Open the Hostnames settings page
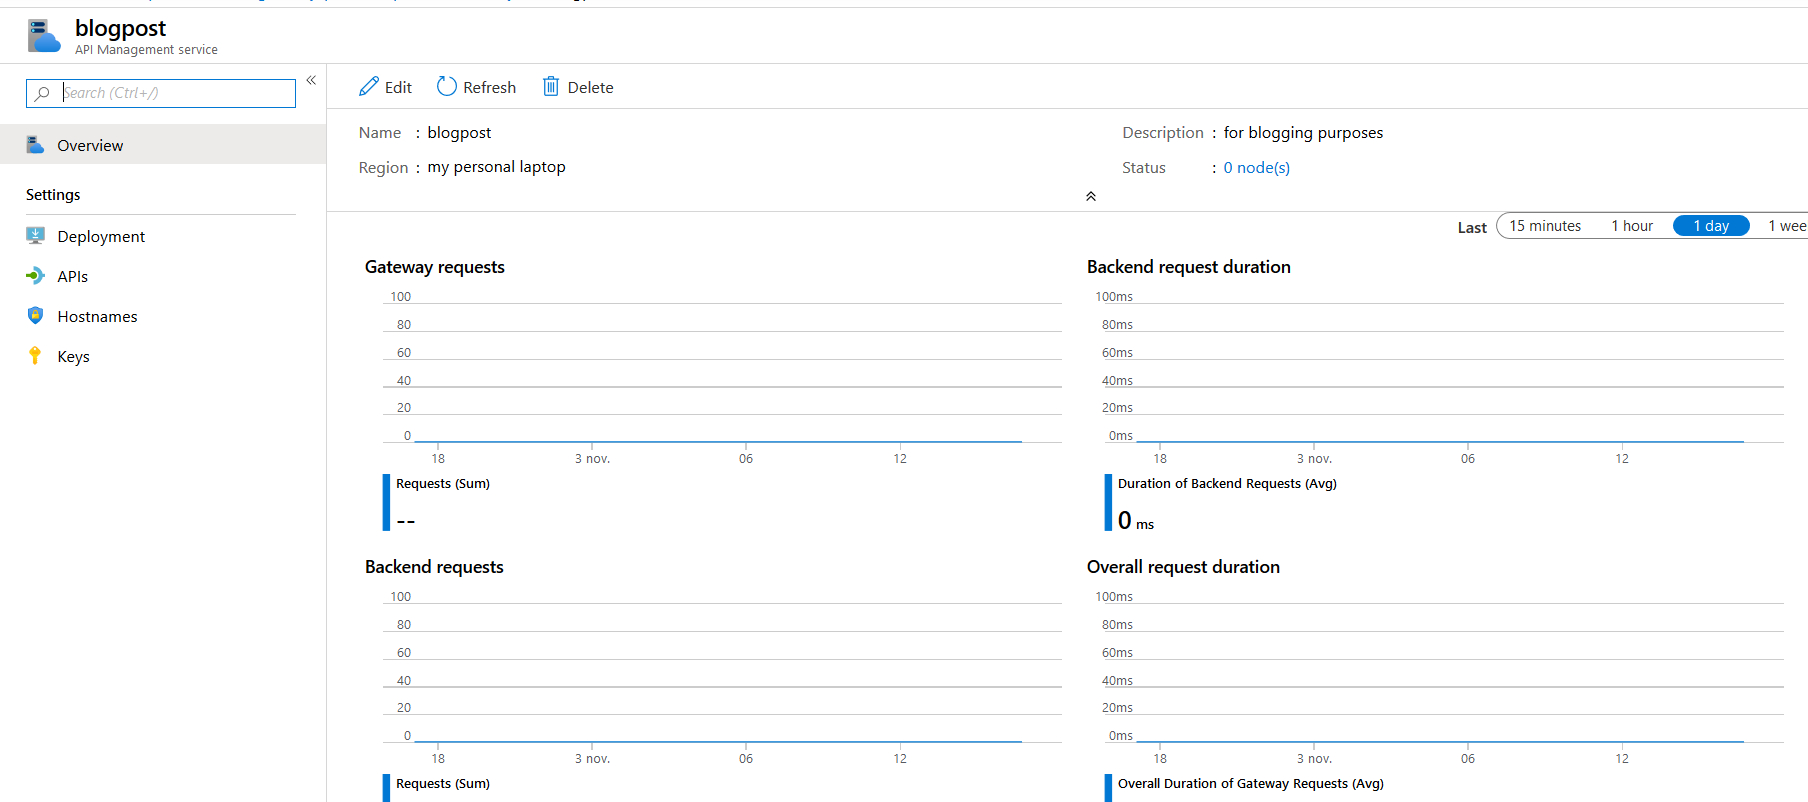The width and height of the screenshot is (1808, 802). (x=97, y=316)
